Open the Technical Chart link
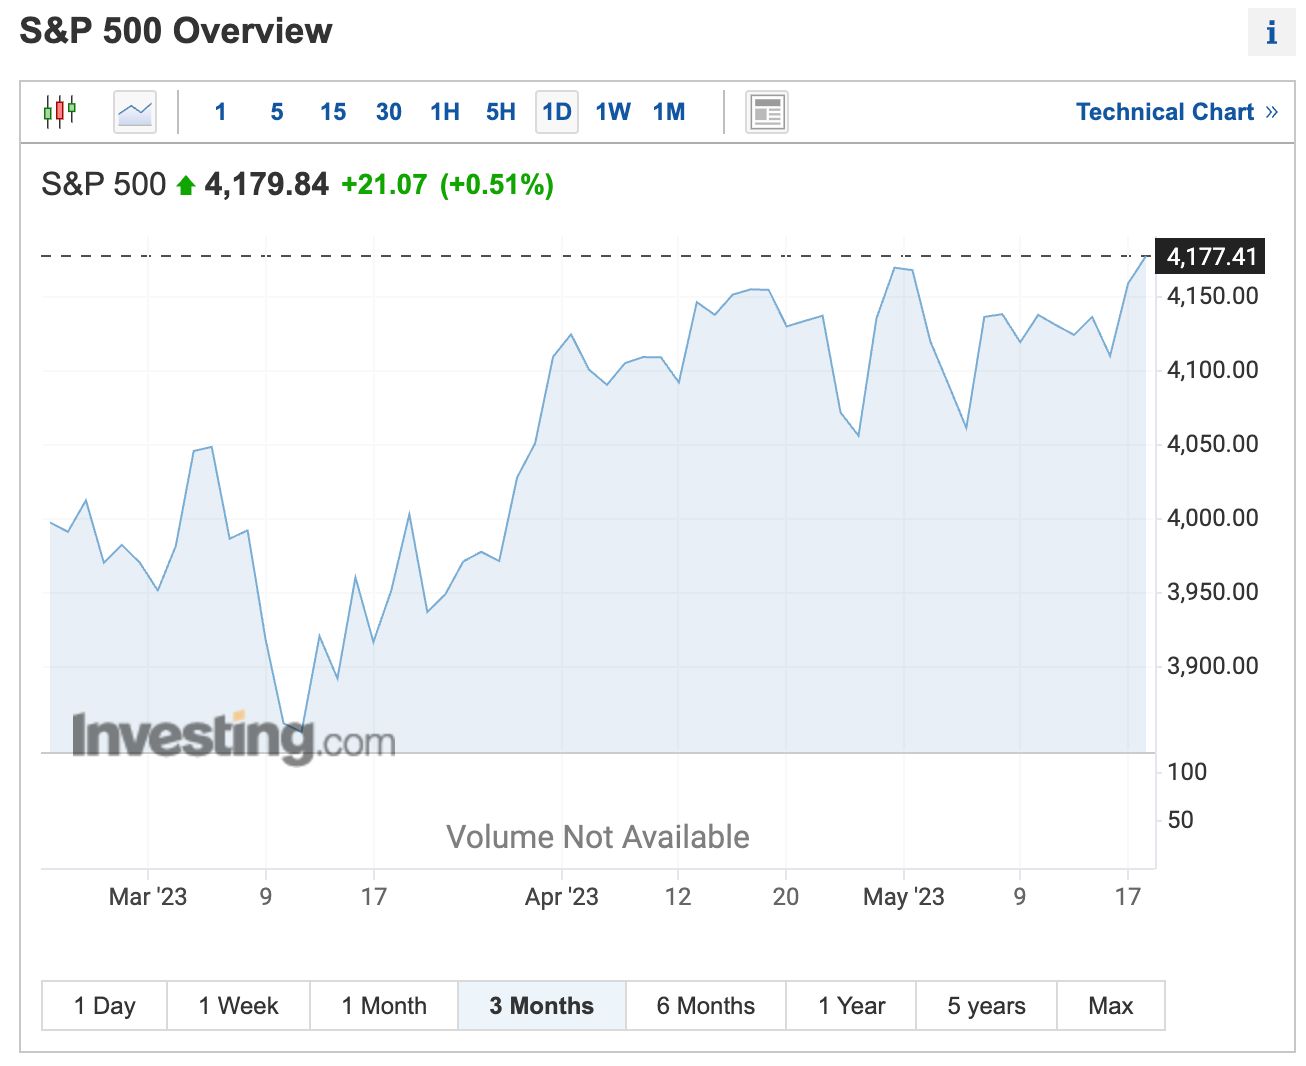This screenshot has width=1306, height=1066. (x=1177, y=112)
